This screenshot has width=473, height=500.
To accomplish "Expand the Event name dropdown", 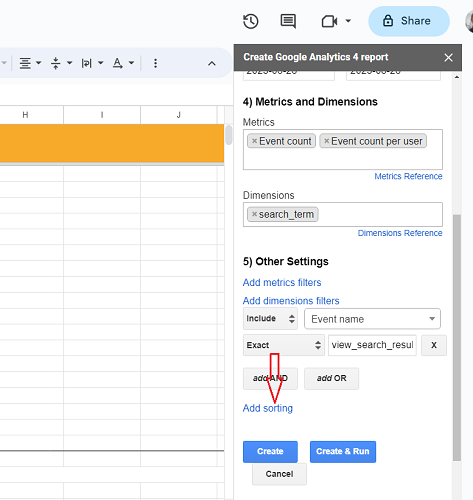I will click(372, 319).
